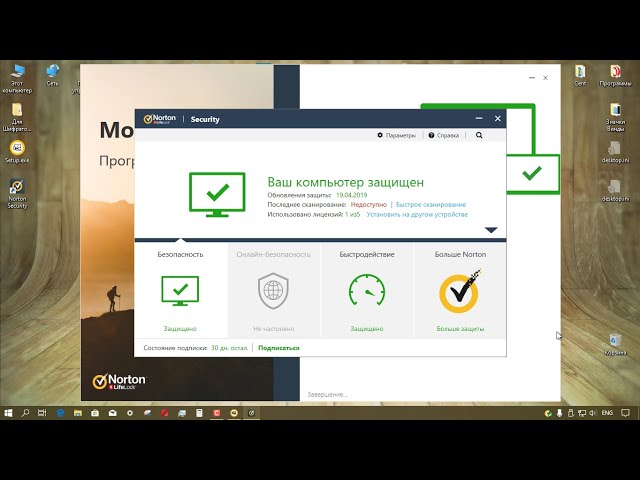
Task: Click Защищено label under Безопасность
Action: 180,329
